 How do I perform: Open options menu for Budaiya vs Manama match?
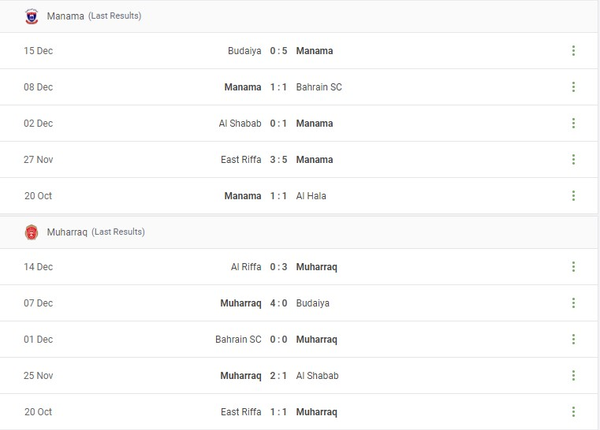tap(573, 51)
